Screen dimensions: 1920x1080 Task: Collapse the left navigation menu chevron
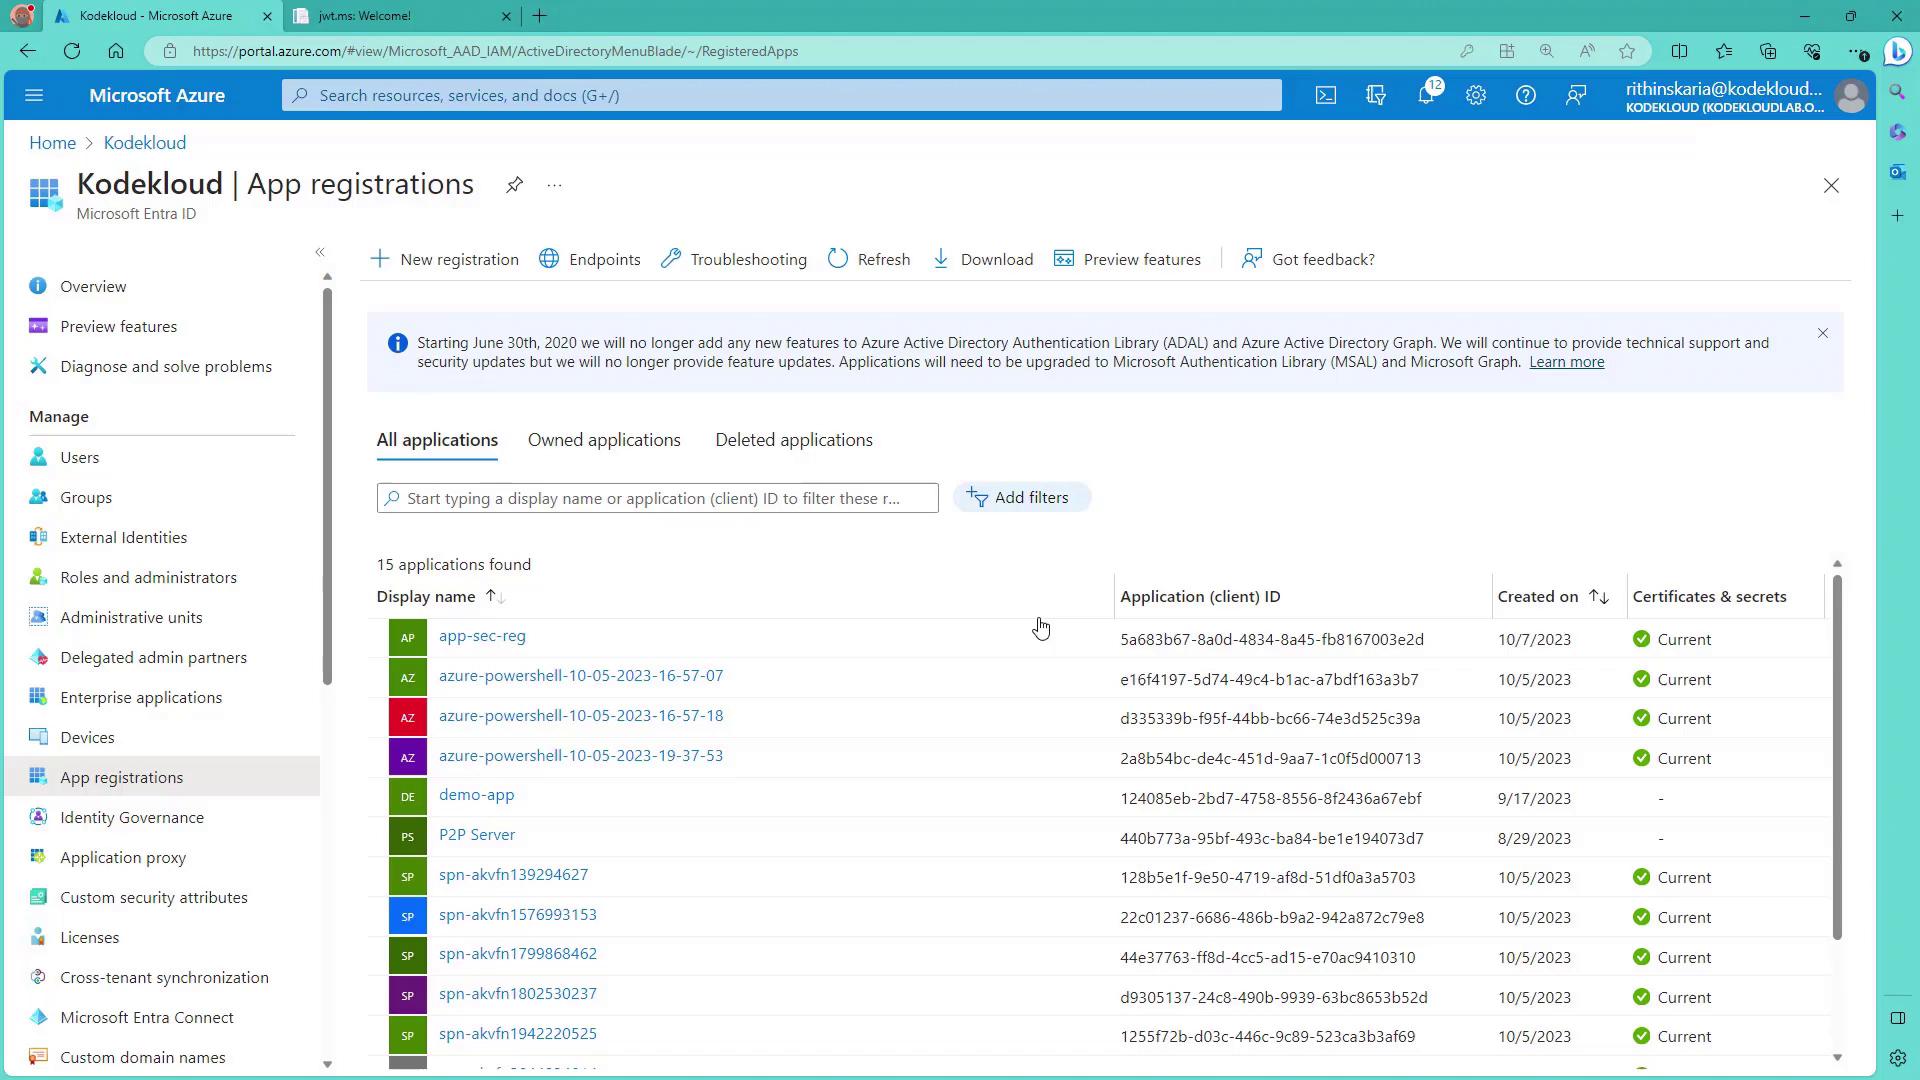320,252
